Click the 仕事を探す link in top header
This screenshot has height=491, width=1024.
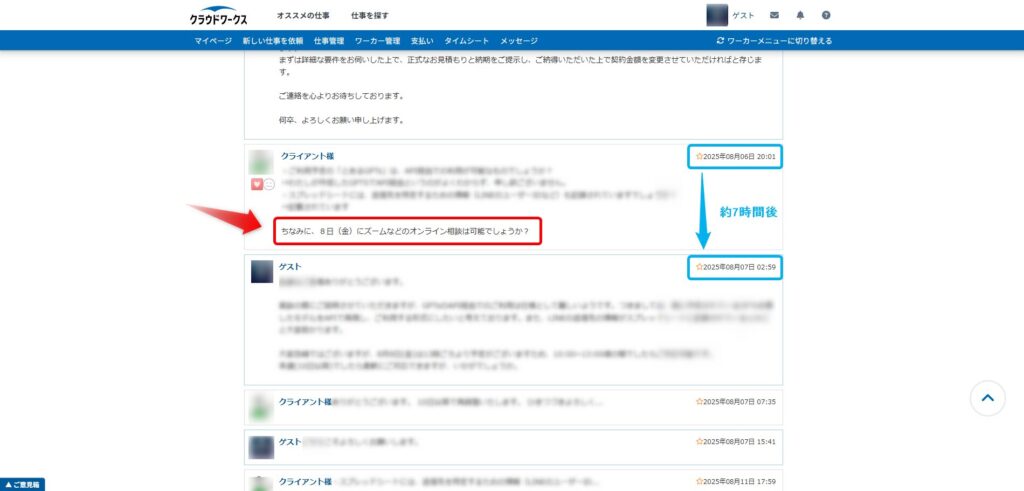370,16
